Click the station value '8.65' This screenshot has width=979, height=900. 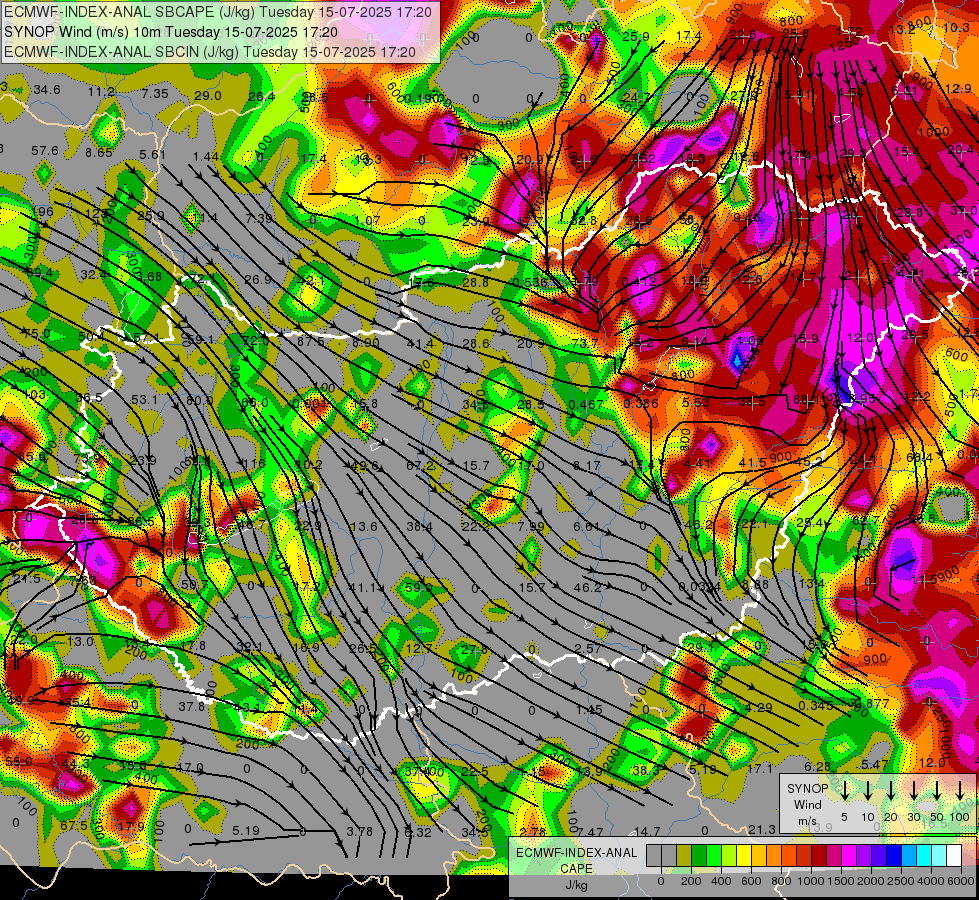click(x=99, y=152)
